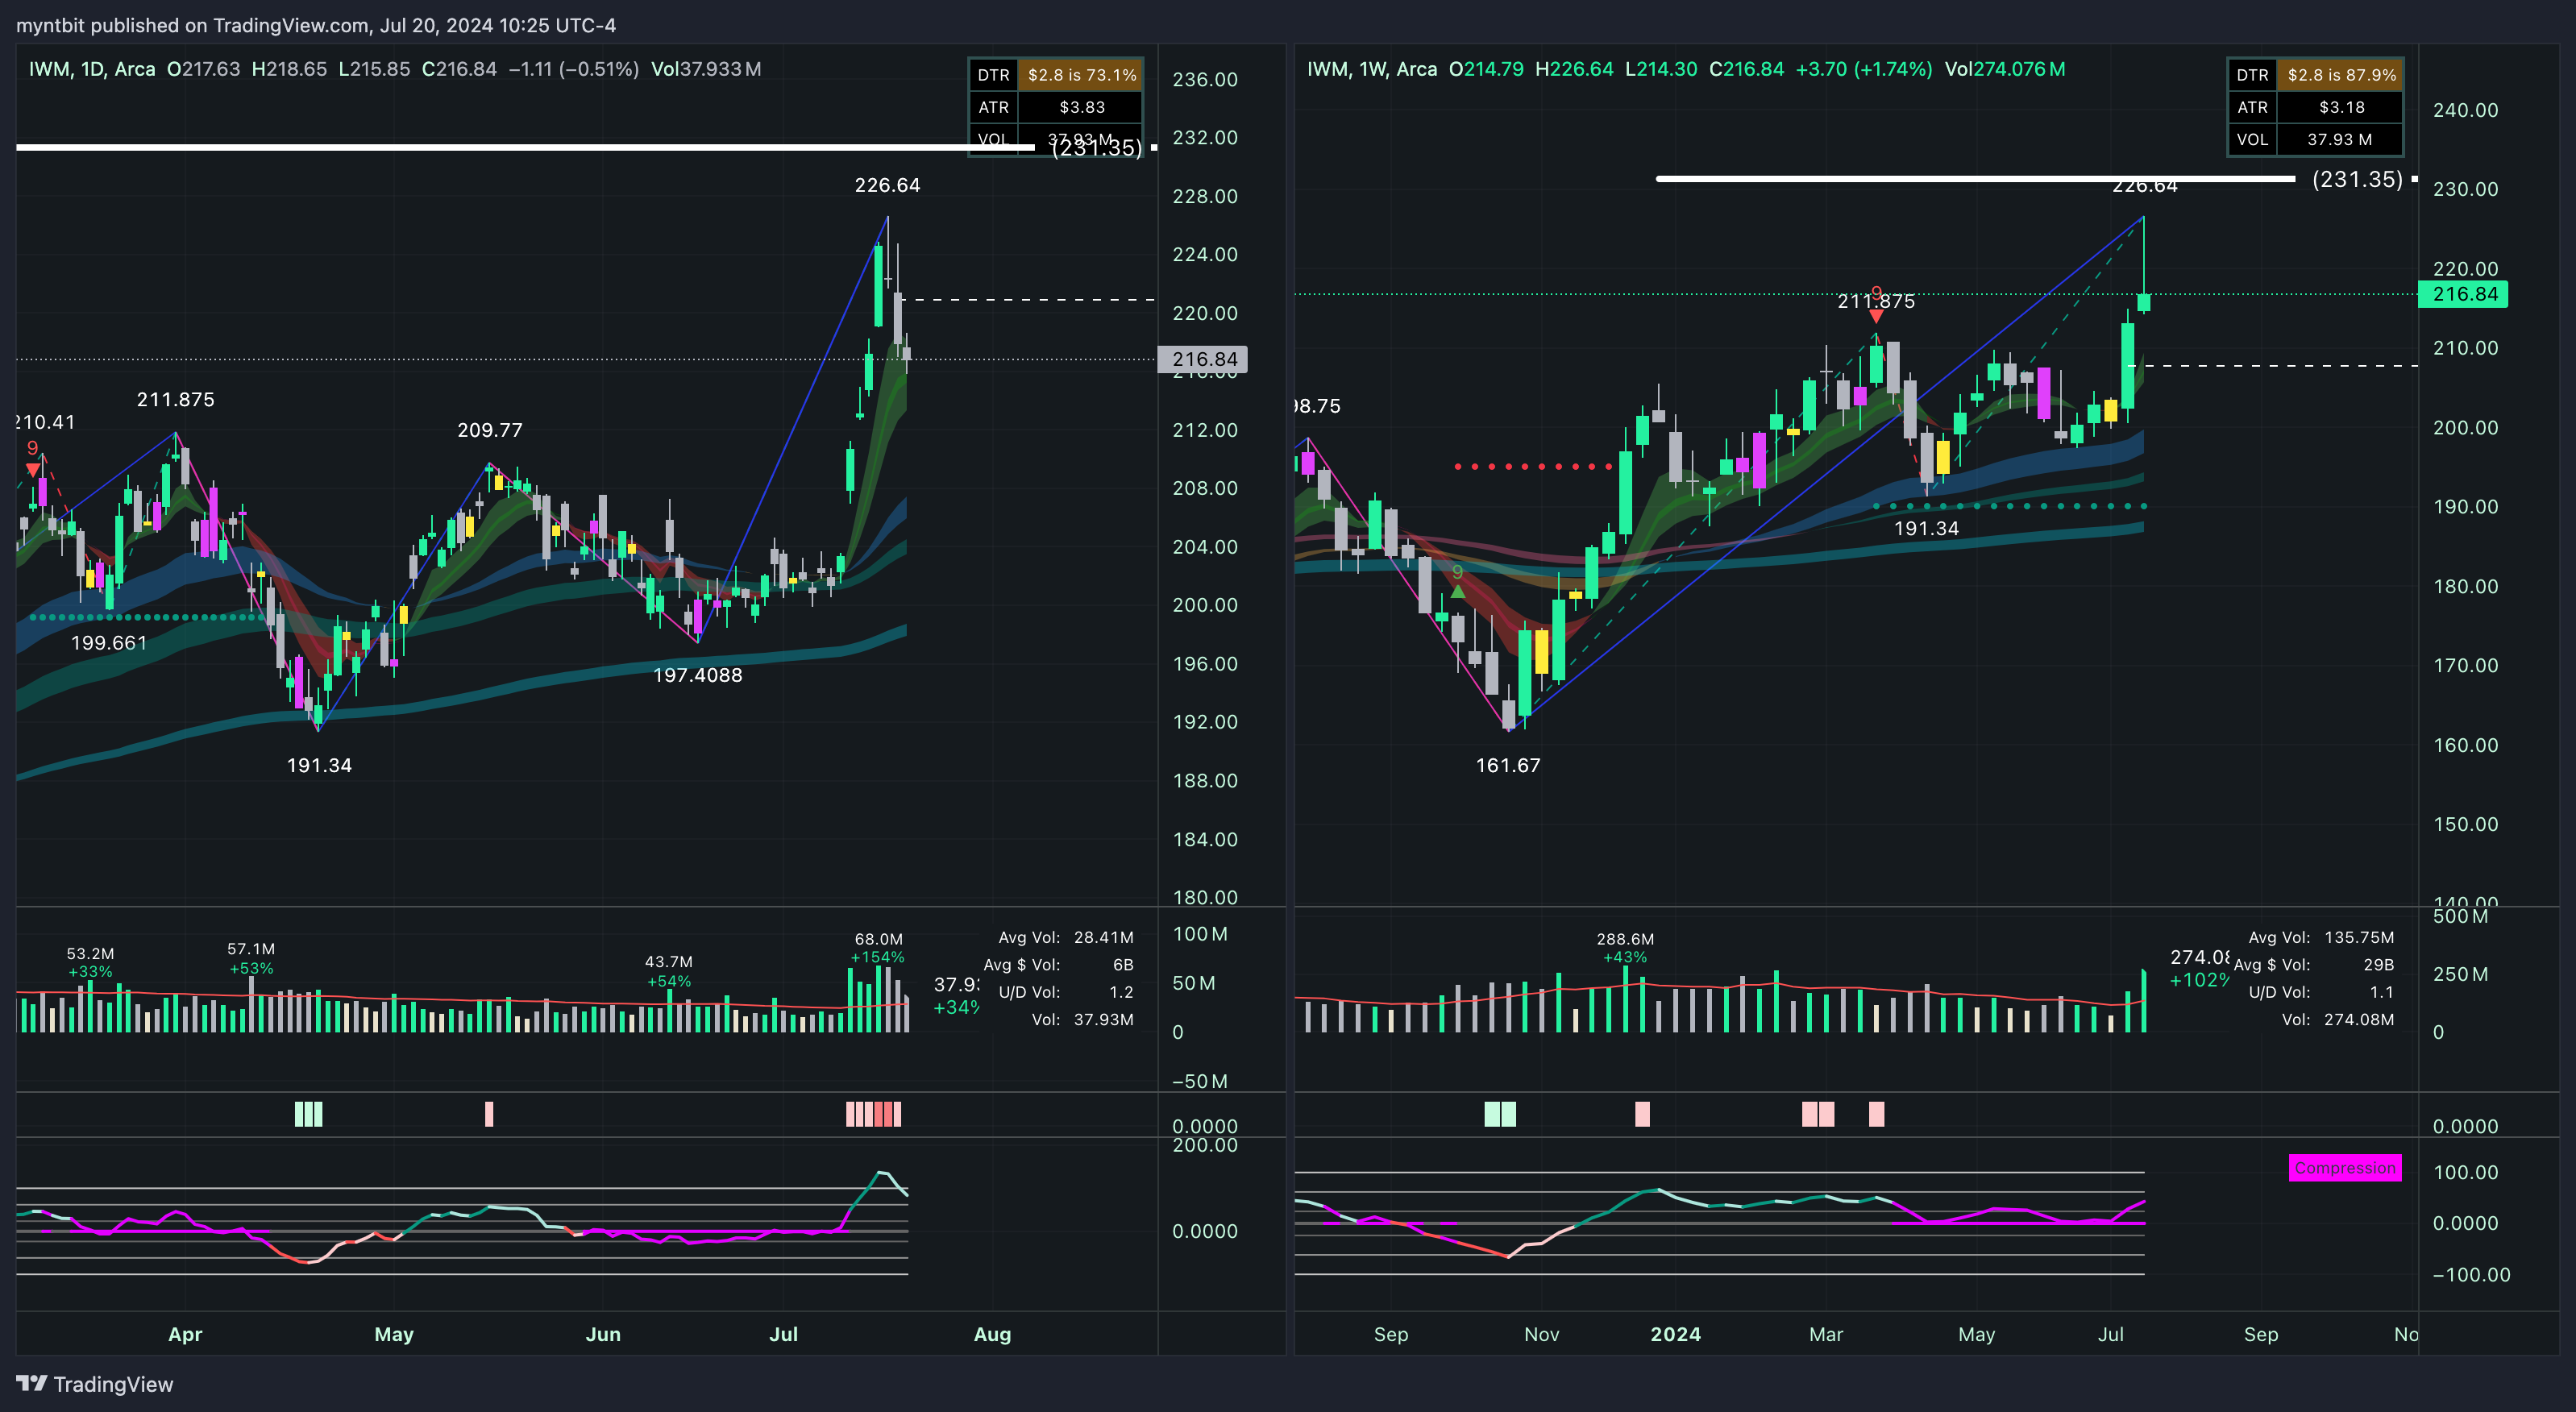
Task: Click the 191.34 label on weekly chart
Action: (x=1926, y=528)
